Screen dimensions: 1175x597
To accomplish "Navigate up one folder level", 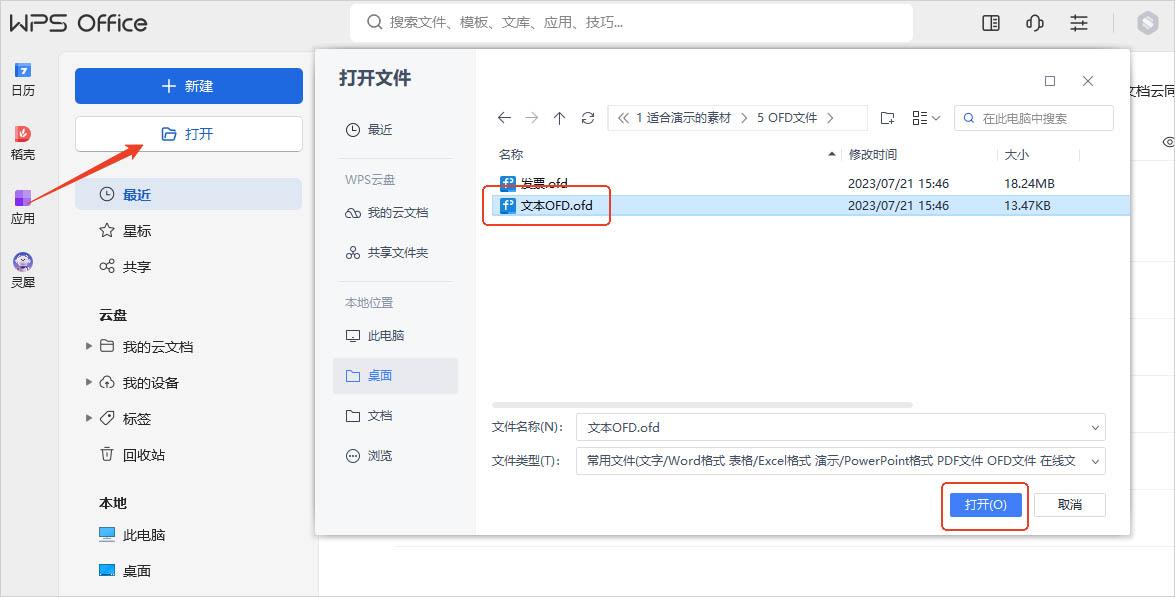I will pos(559,117).
